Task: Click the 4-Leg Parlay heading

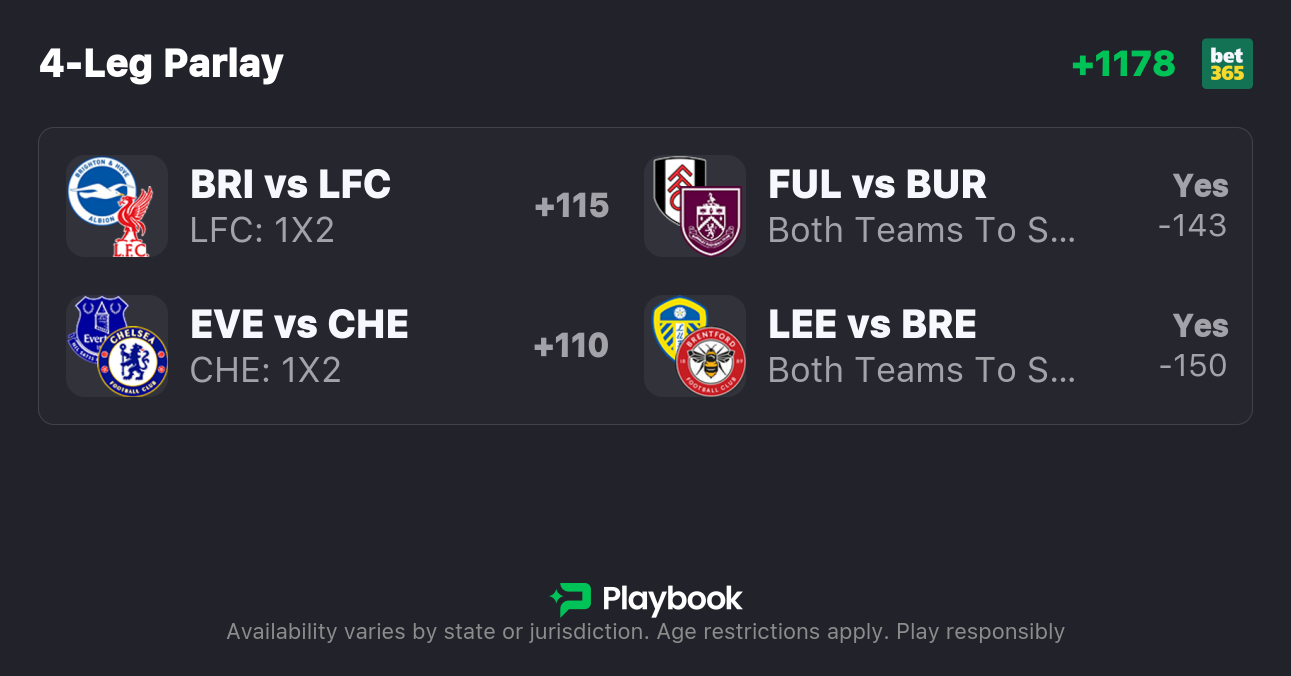Action: [x=162, y=64]
